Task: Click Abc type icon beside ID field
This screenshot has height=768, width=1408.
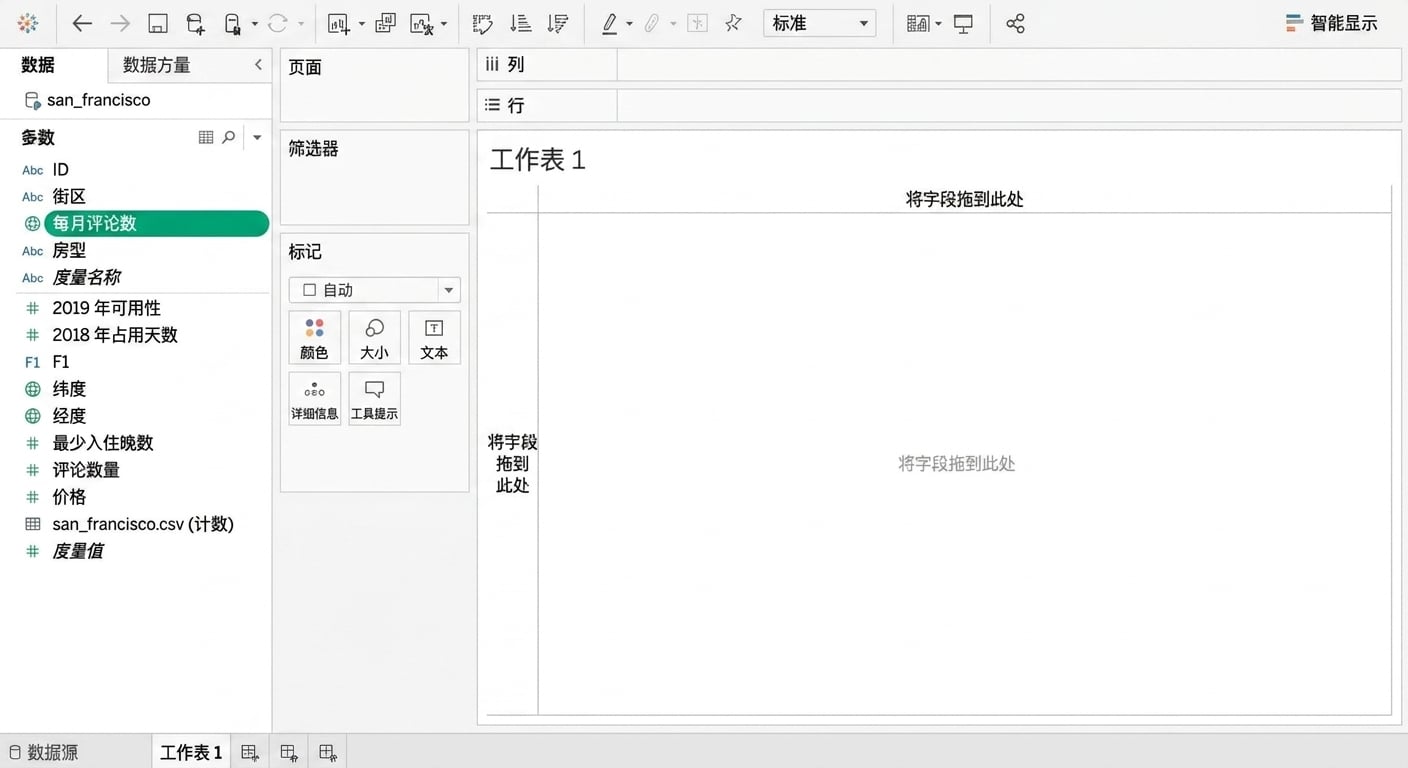Action: click(x=33, y=170)
